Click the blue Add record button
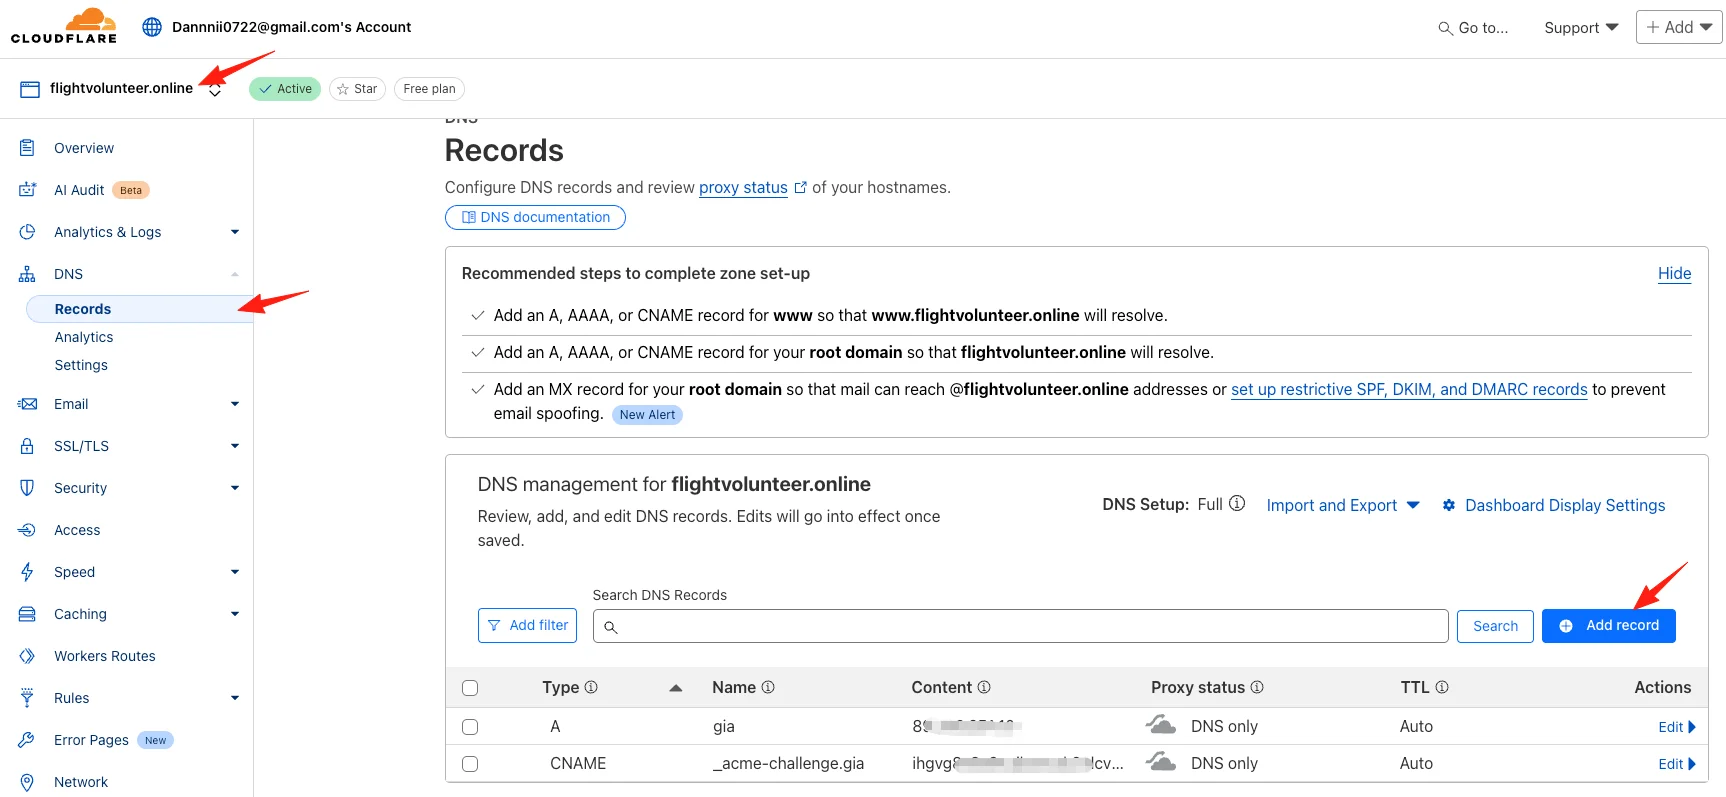Screen dimensions: 1726x797 [x=1608, y=626]
